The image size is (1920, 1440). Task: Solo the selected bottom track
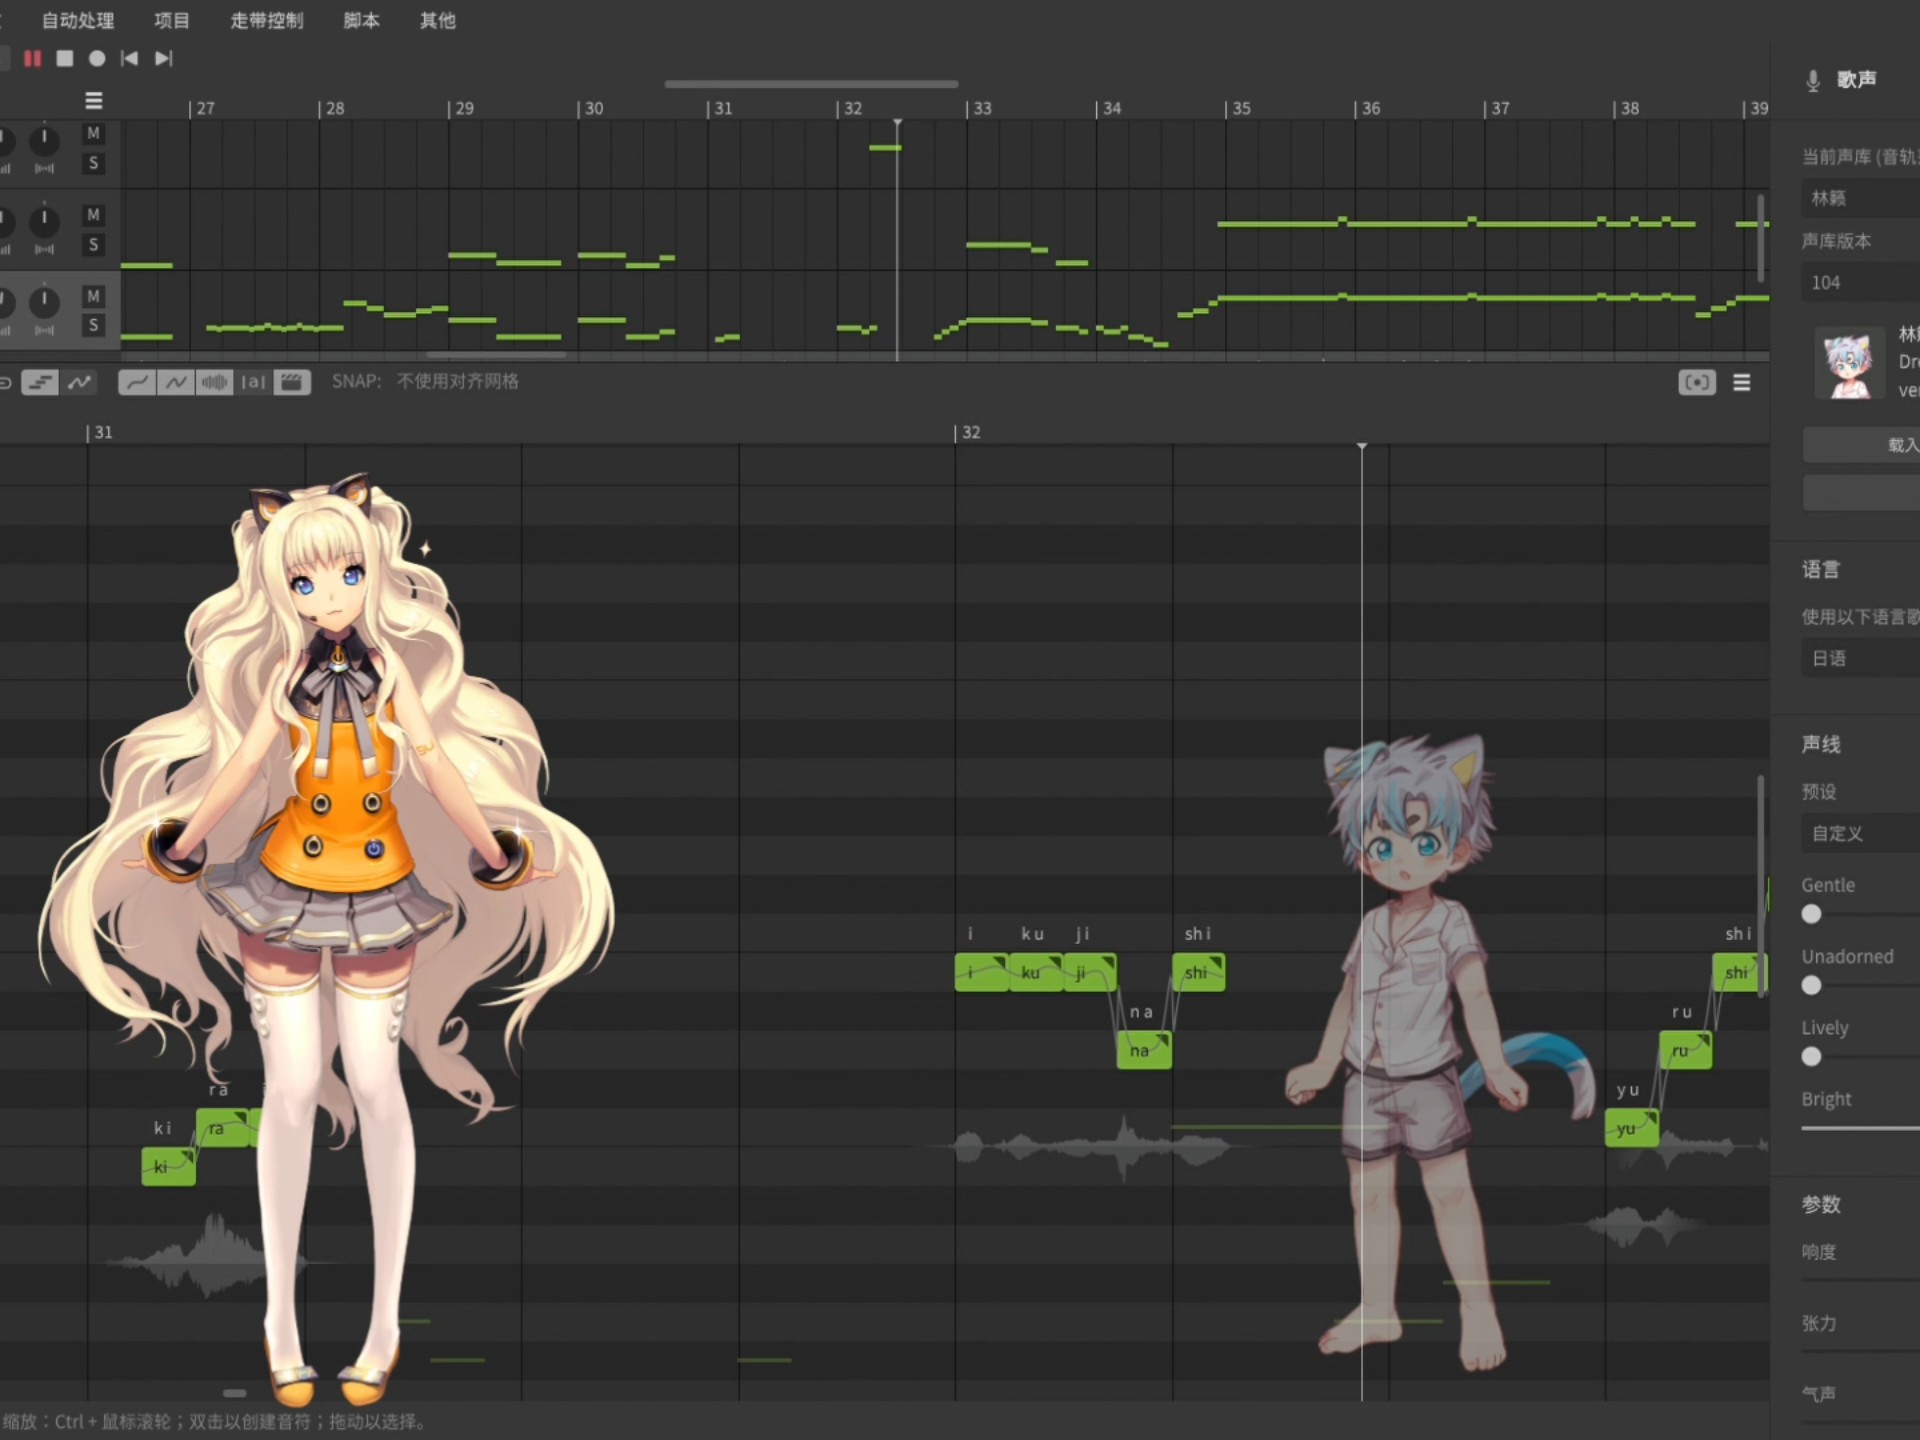point(93,325)
